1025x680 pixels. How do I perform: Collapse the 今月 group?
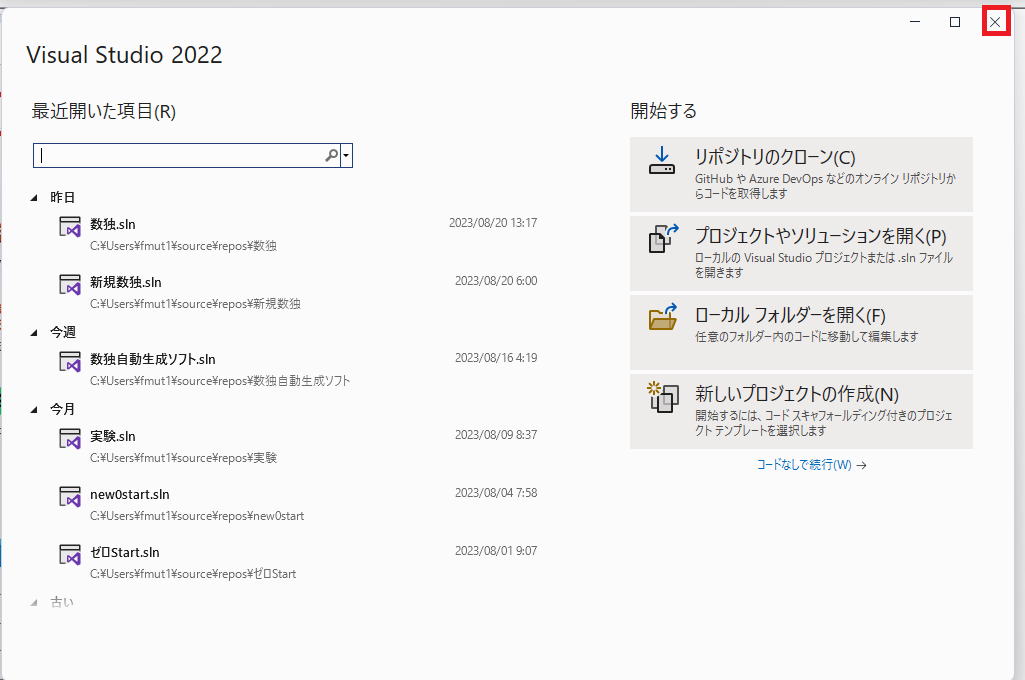pos(34,410)
